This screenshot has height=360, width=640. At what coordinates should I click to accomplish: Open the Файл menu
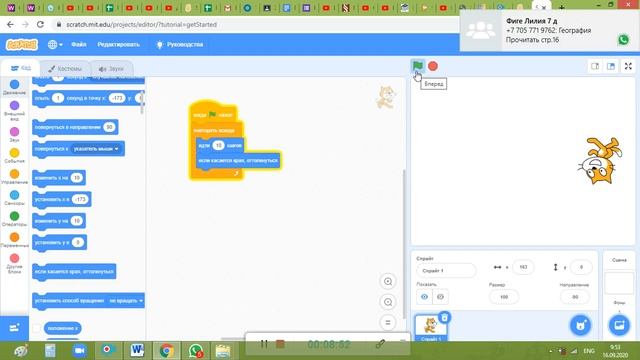point(79,44)
